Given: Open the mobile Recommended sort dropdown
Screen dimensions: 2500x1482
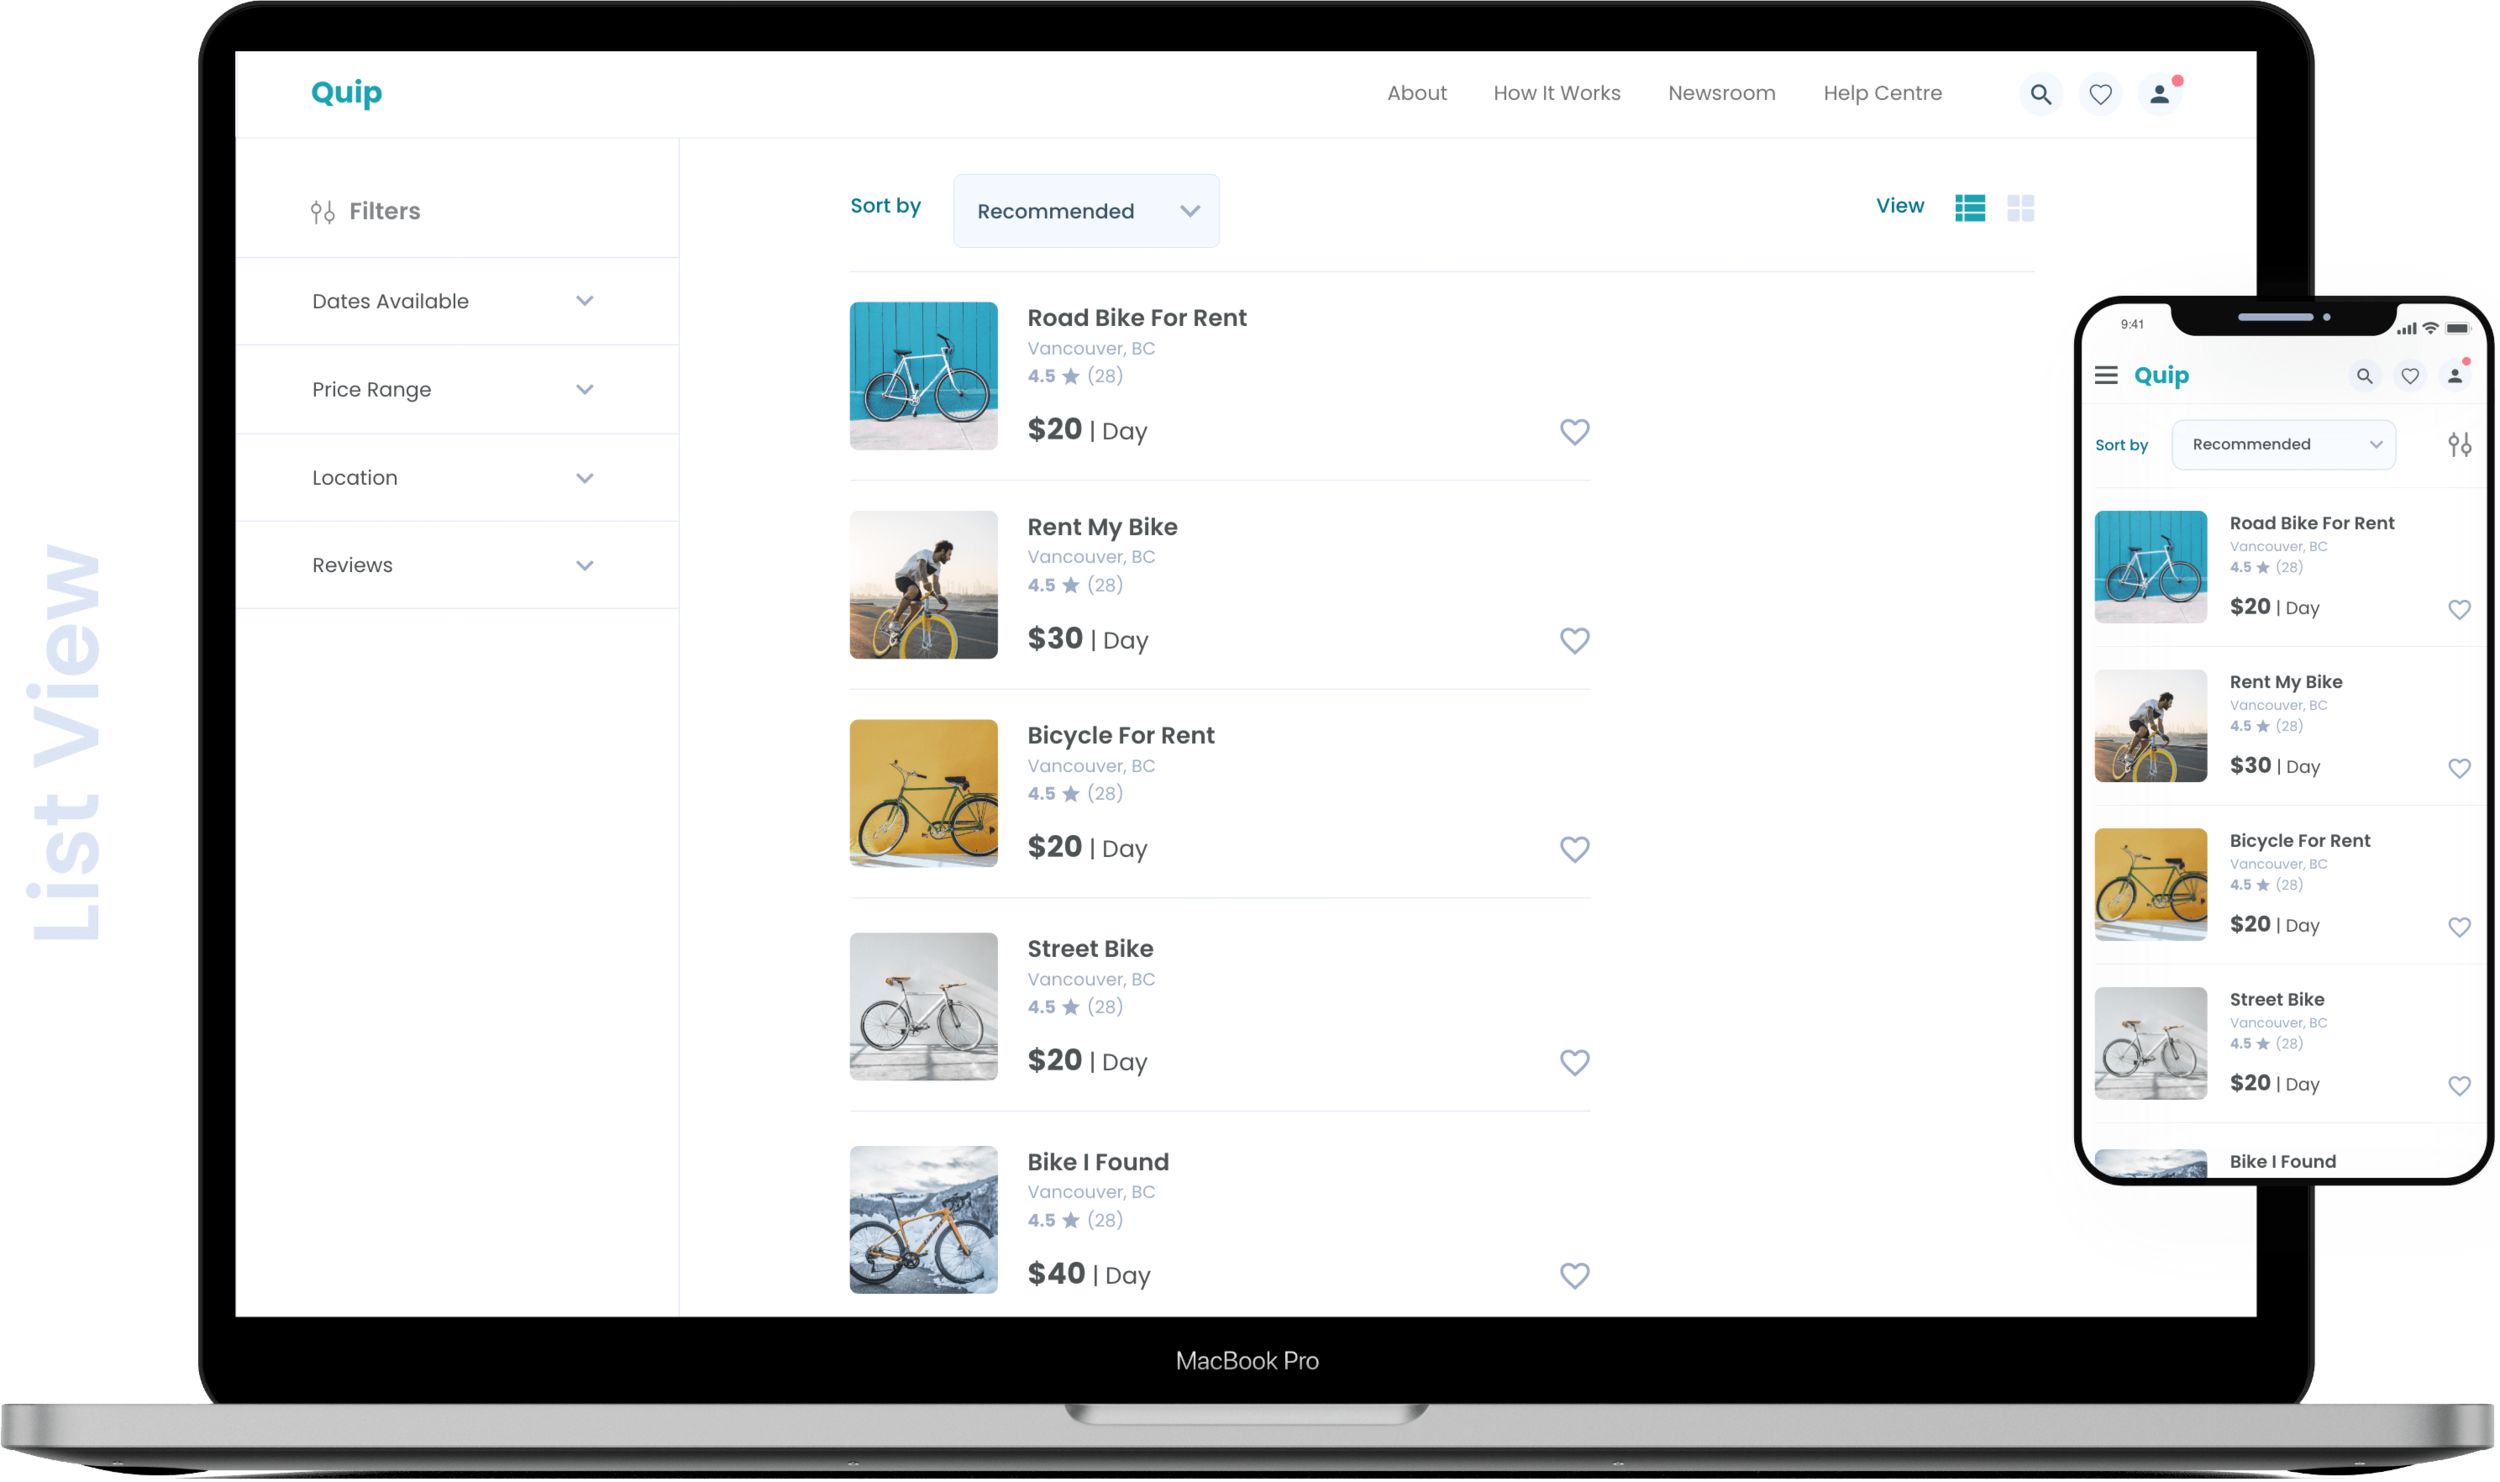Looking at the screenshot, I should pyautogui.click(x=2283, y=445).
